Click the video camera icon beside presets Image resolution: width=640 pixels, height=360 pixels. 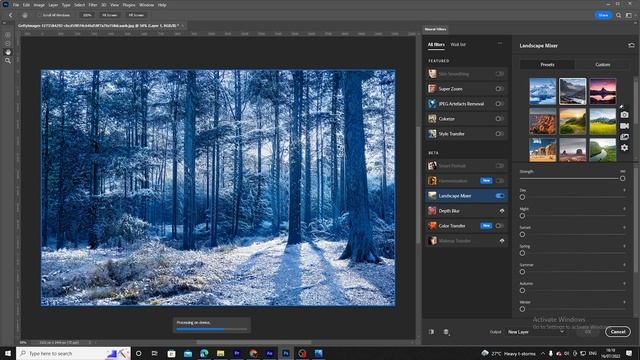(624, 126)
